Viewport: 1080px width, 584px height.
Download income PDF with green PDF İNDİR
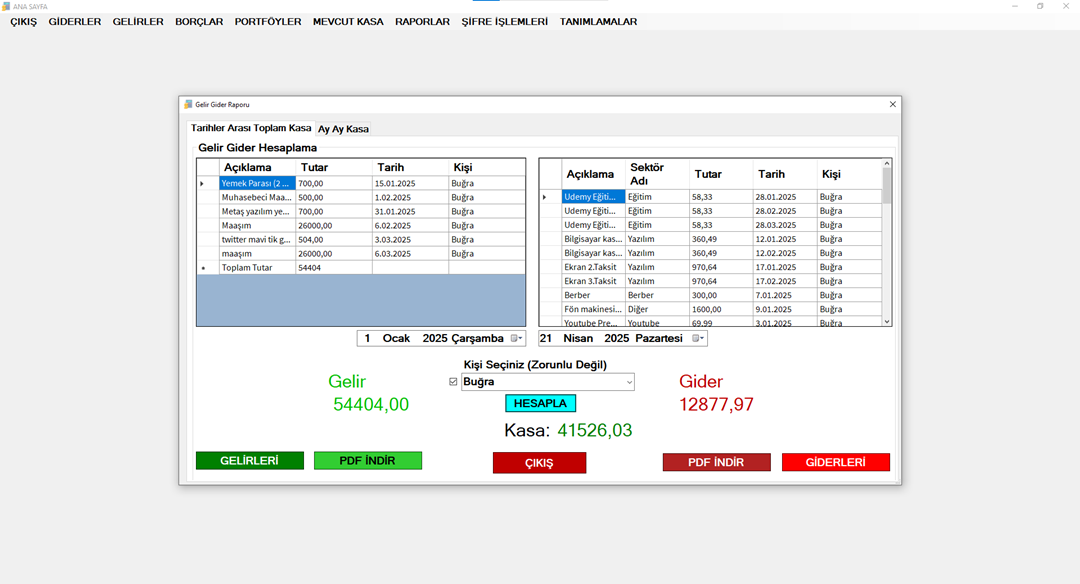367,461
